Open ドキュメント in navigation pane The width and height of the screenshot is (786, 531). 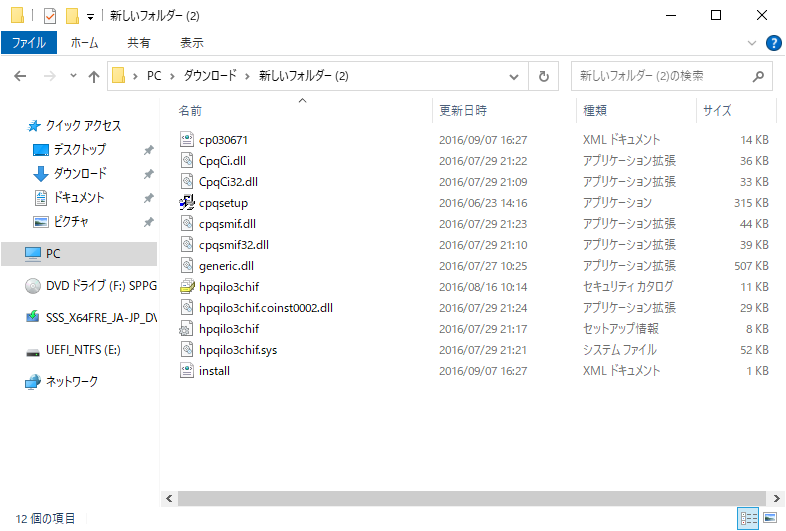(x=79, y=198)
